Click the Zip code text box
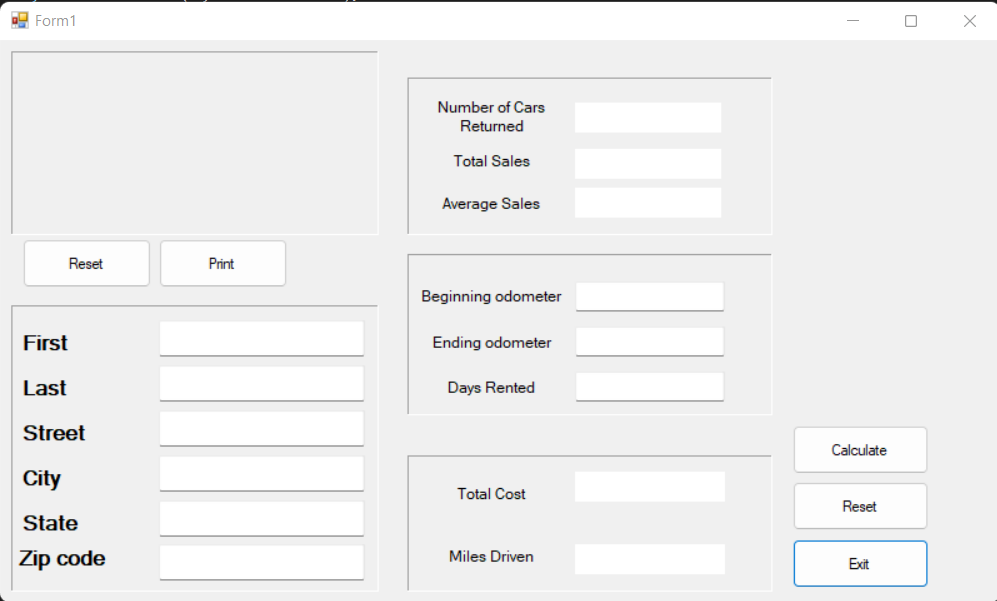Screen dimensions: 997x601 pos(261,562)
